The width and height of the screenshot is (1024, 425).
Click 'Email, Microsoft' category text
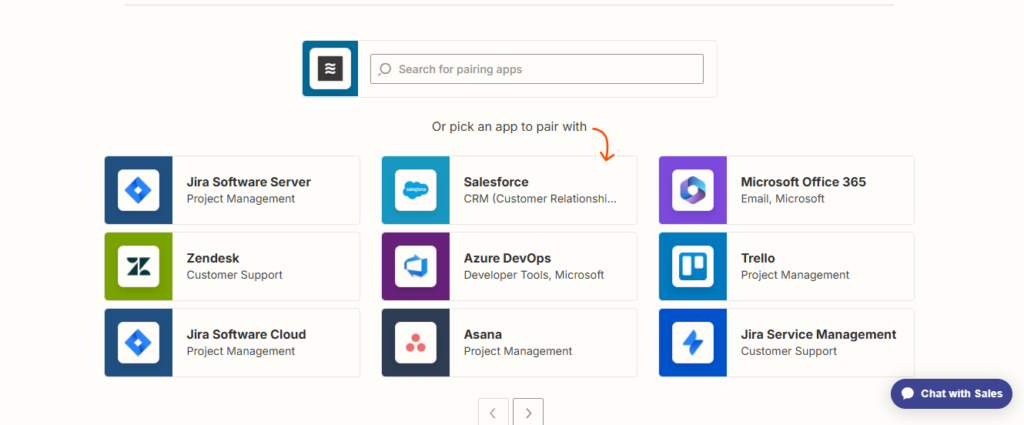(x=782, y=198)
